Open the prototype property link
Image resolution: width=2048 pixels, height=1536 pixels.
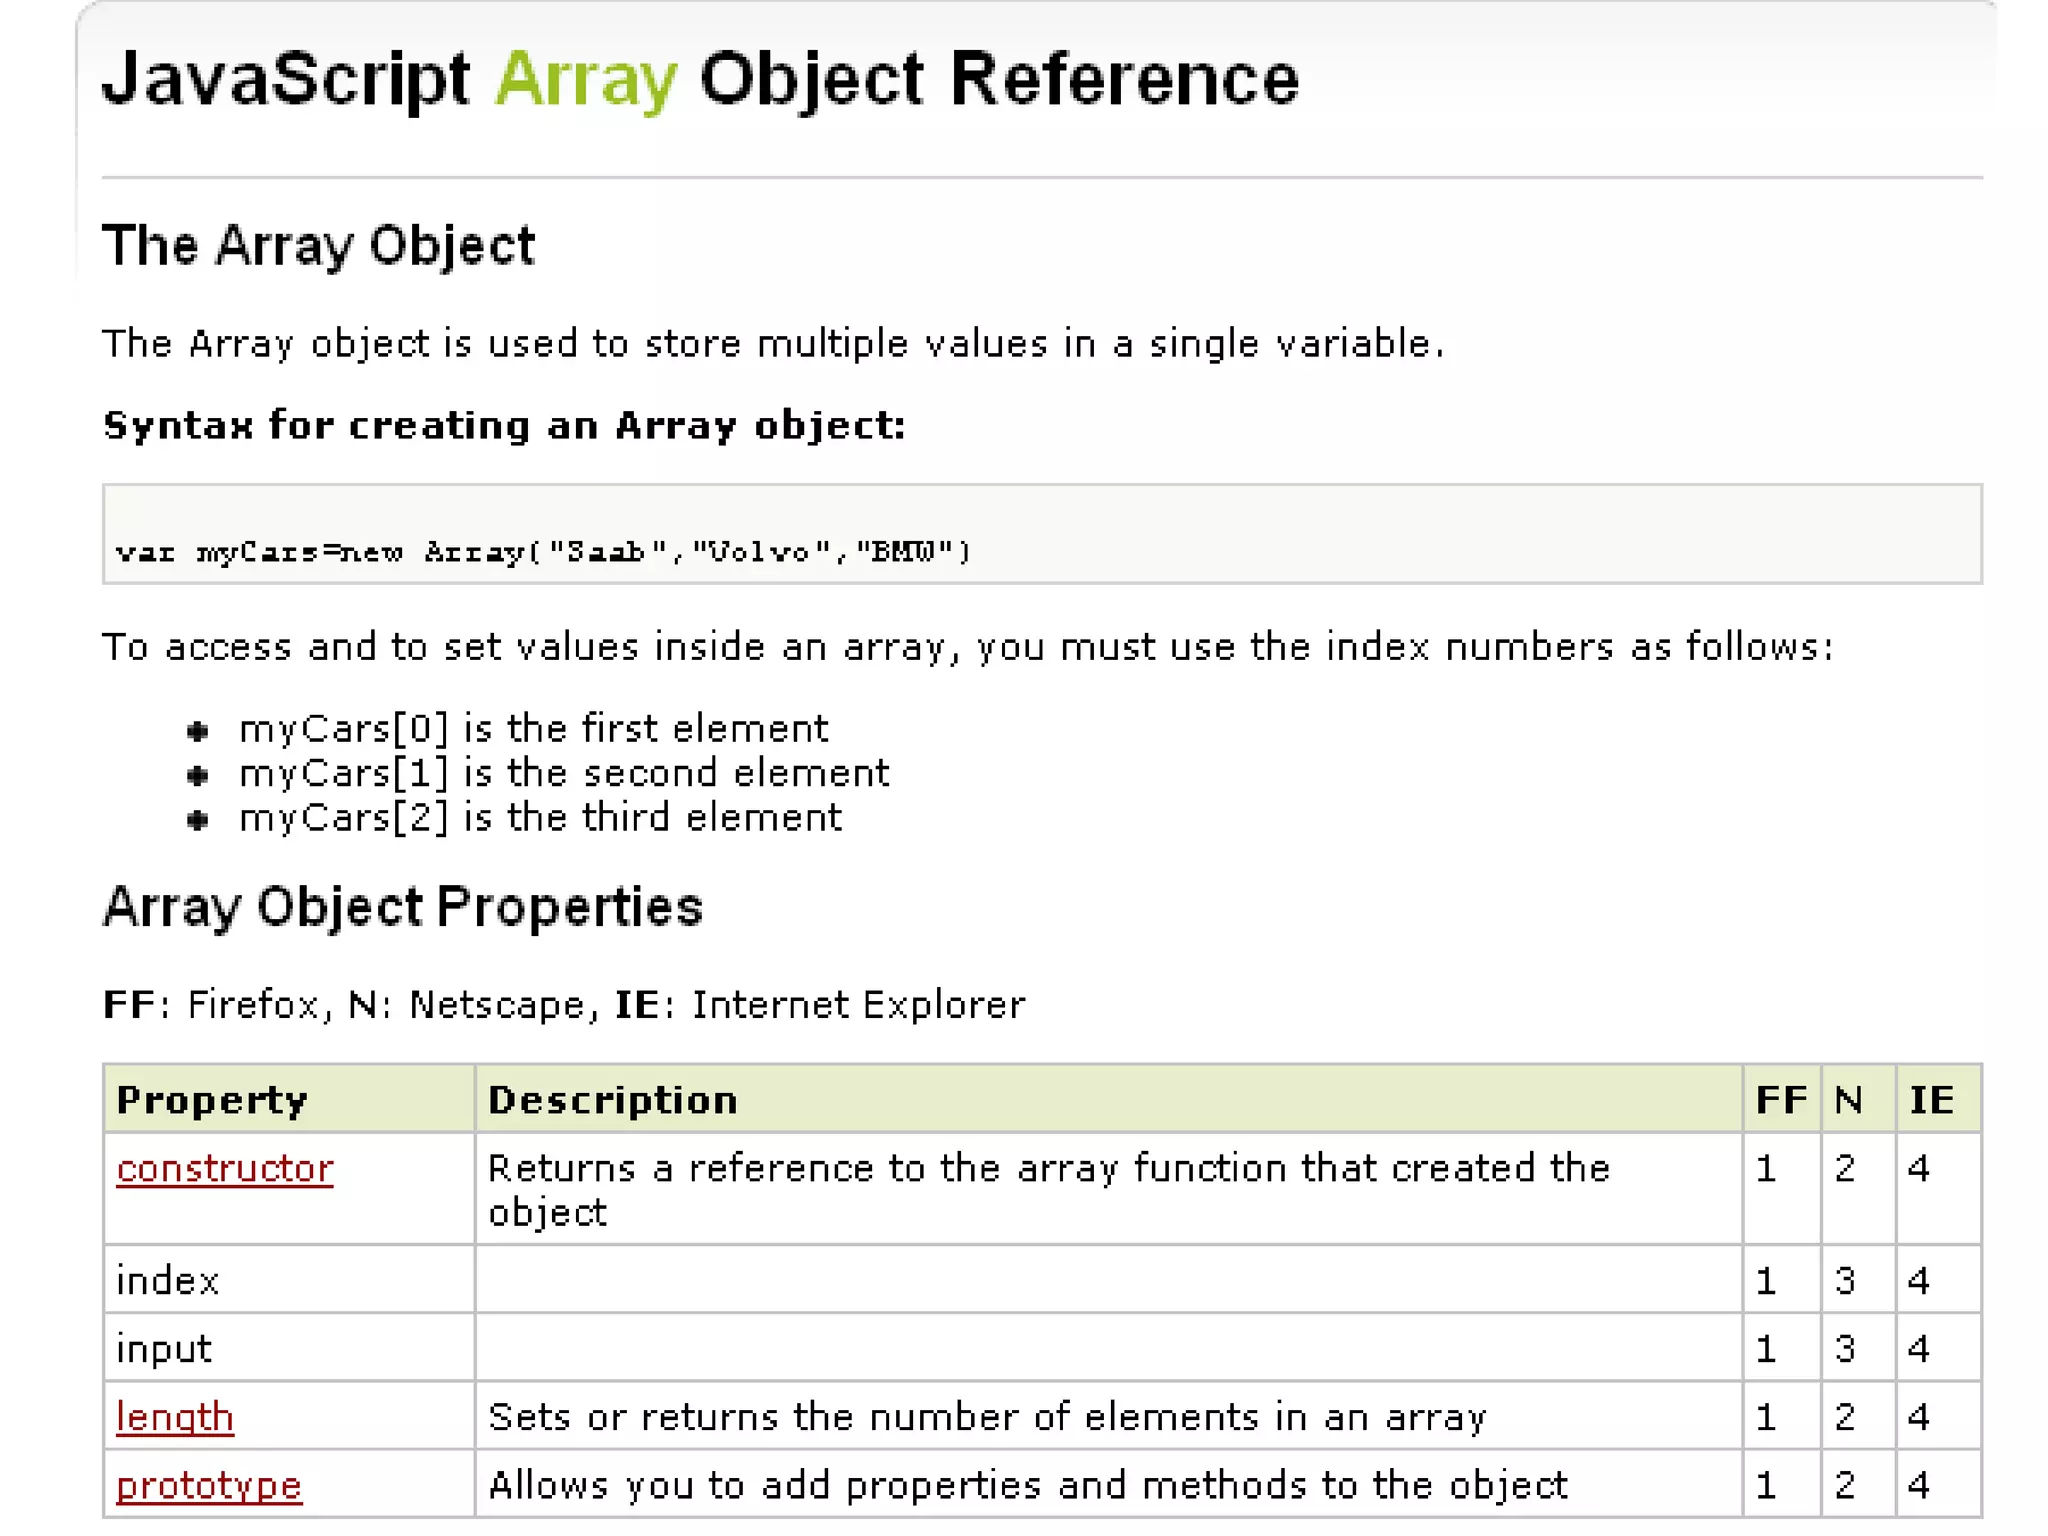tap(208, 1485)
